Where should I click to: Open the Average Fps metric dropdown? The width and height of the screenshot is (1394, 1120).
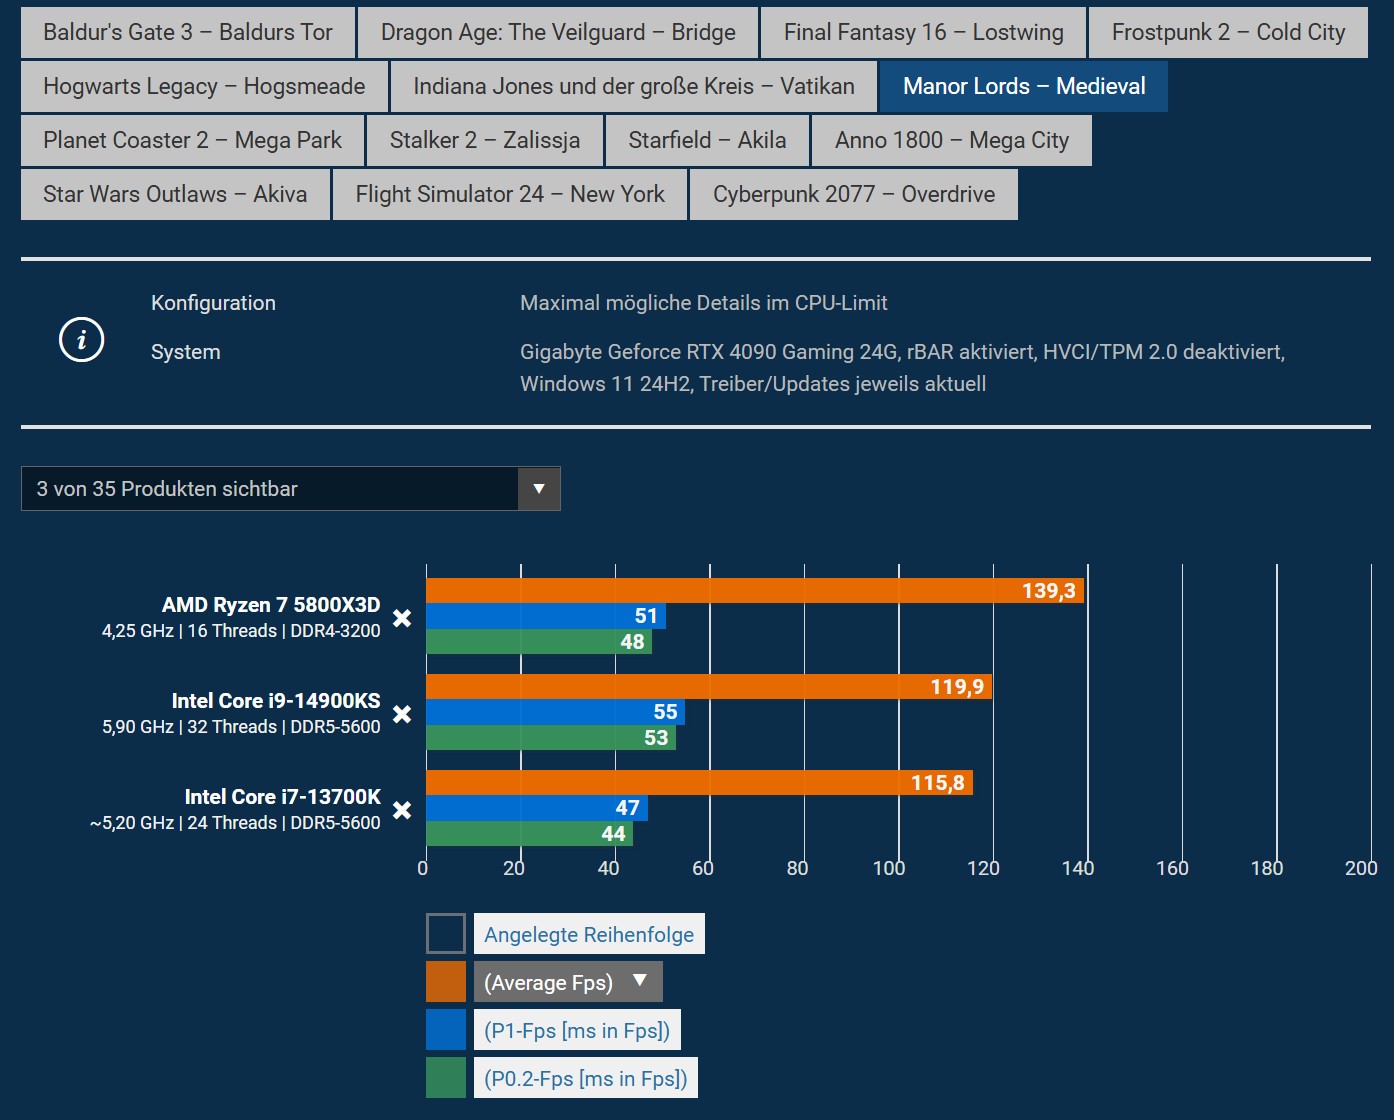(x=568, y=982)
